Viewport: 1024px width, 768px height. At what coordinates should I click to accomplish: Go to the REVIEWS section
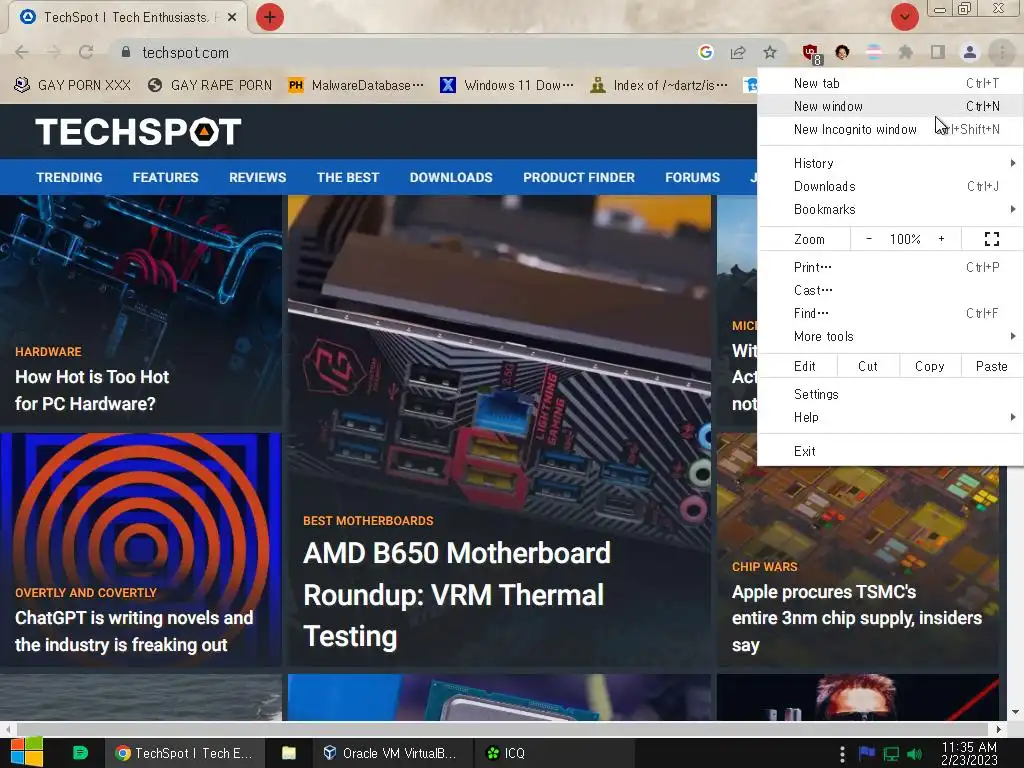tap(257, 178)
